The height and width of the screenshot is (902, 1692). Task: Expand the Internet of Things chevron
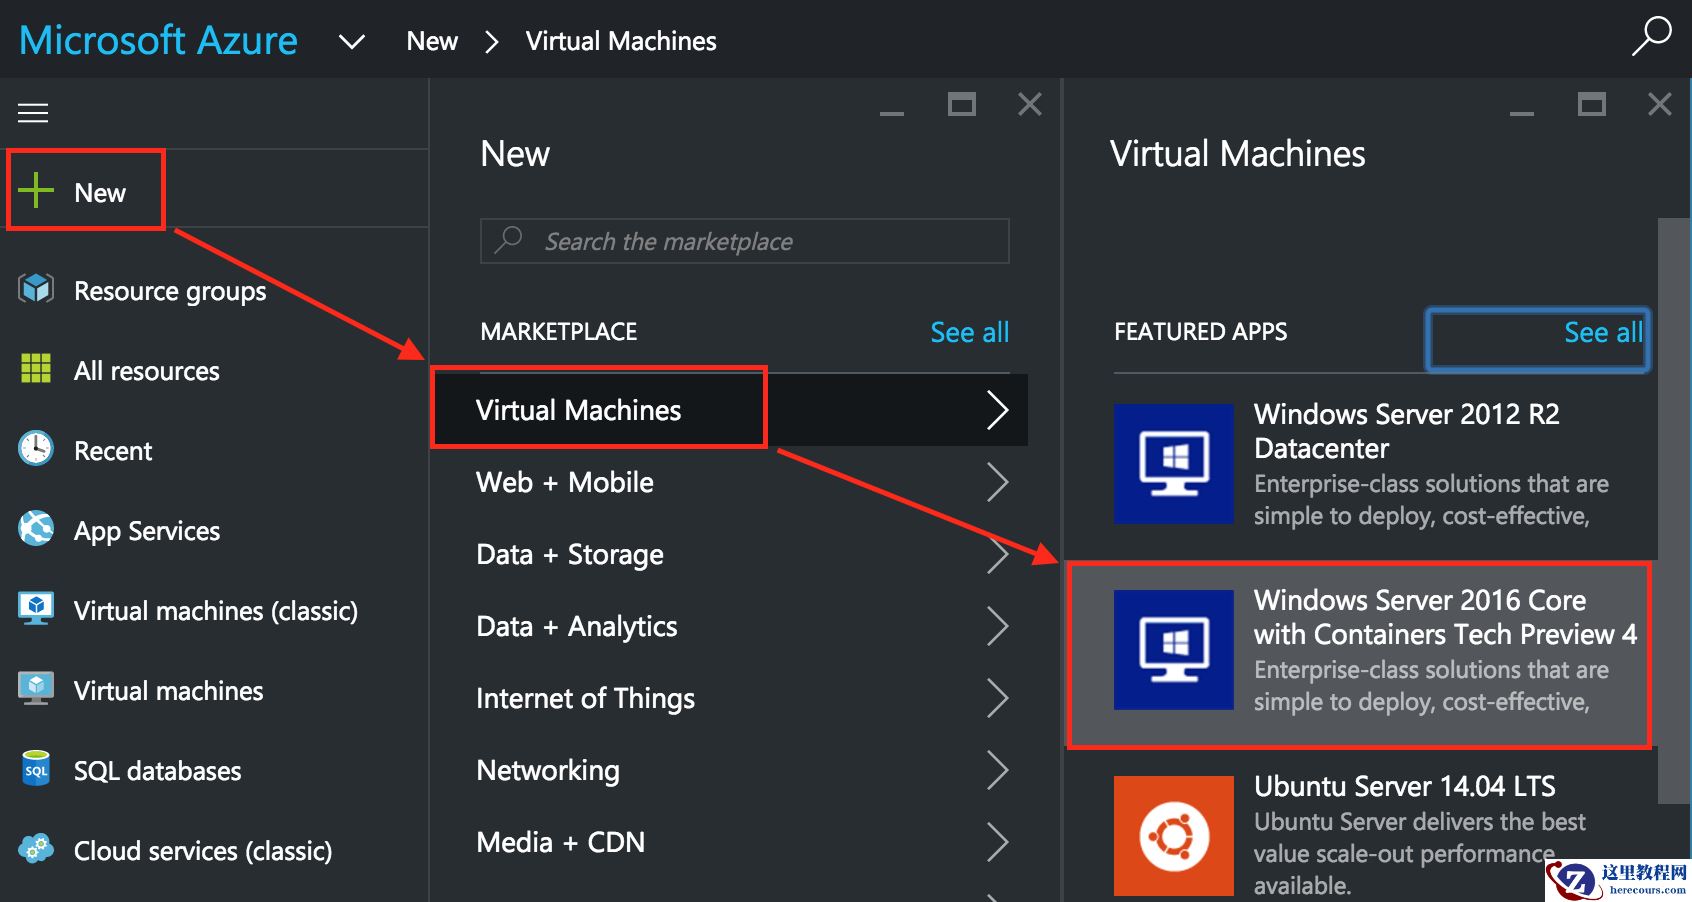[x=997, y=698]
